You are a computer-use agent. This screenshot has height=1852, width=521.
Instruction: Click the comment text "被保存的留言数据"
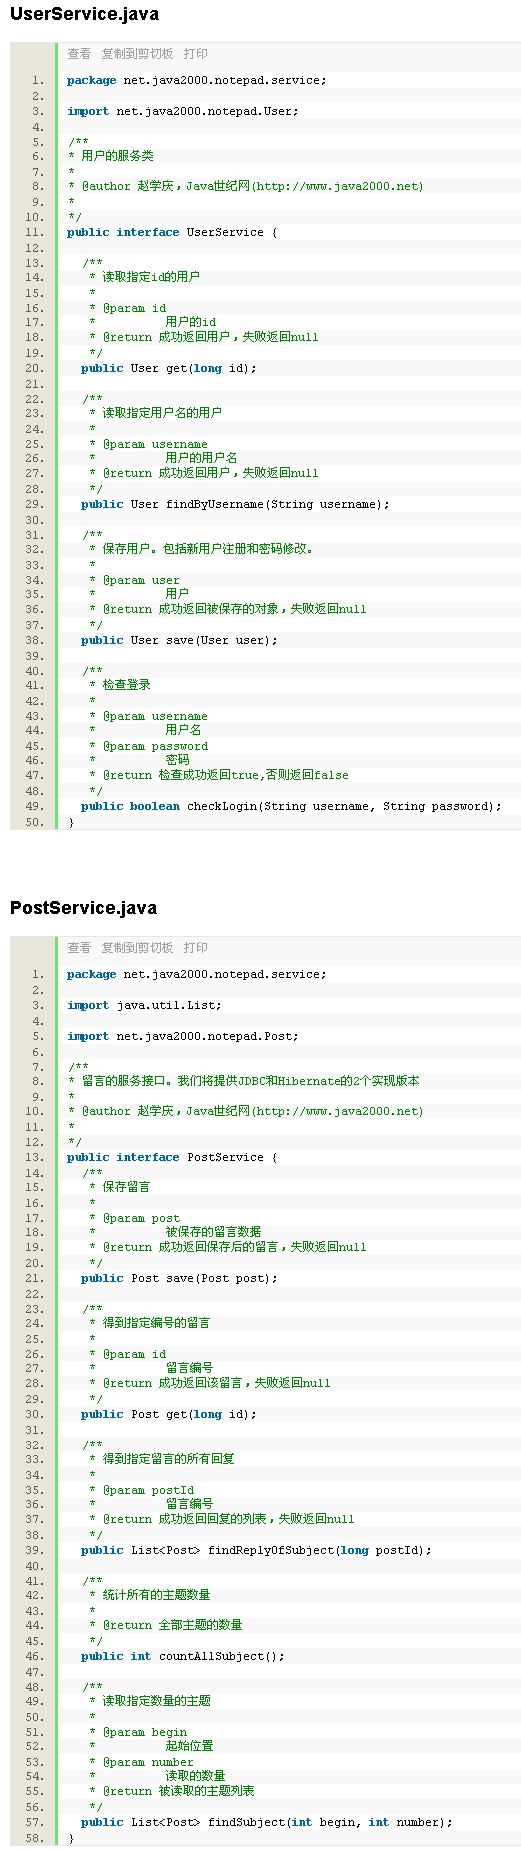[x=213, y=1232]
